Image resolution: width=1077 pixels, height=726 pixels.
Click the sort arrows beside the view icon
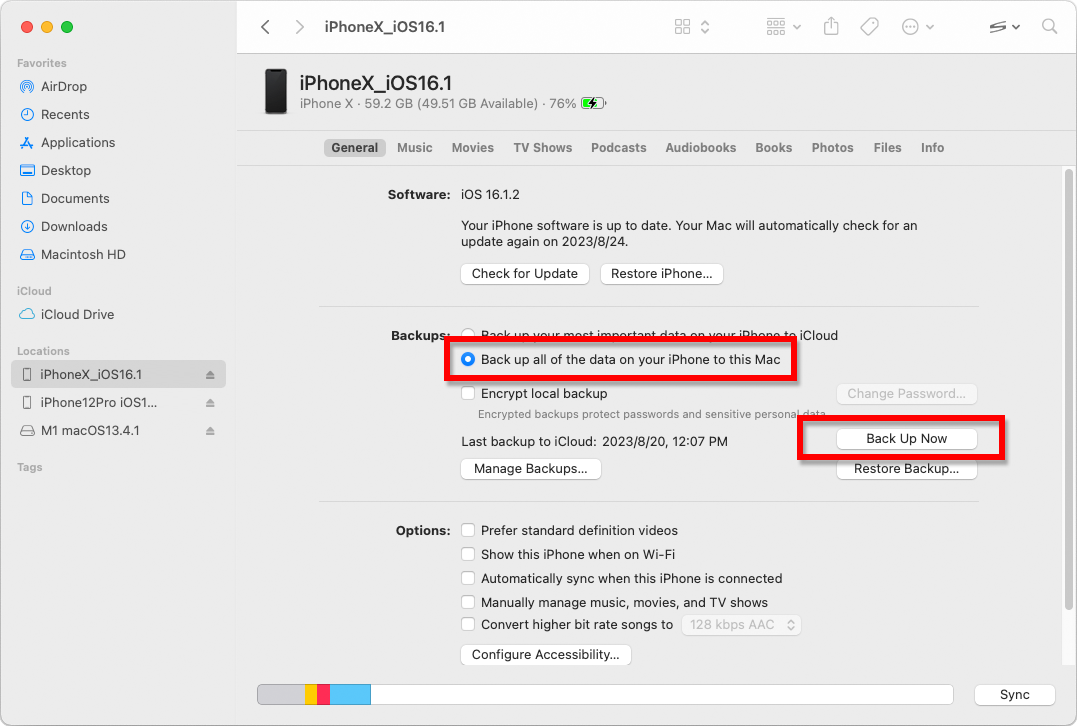tap(705, 27)
